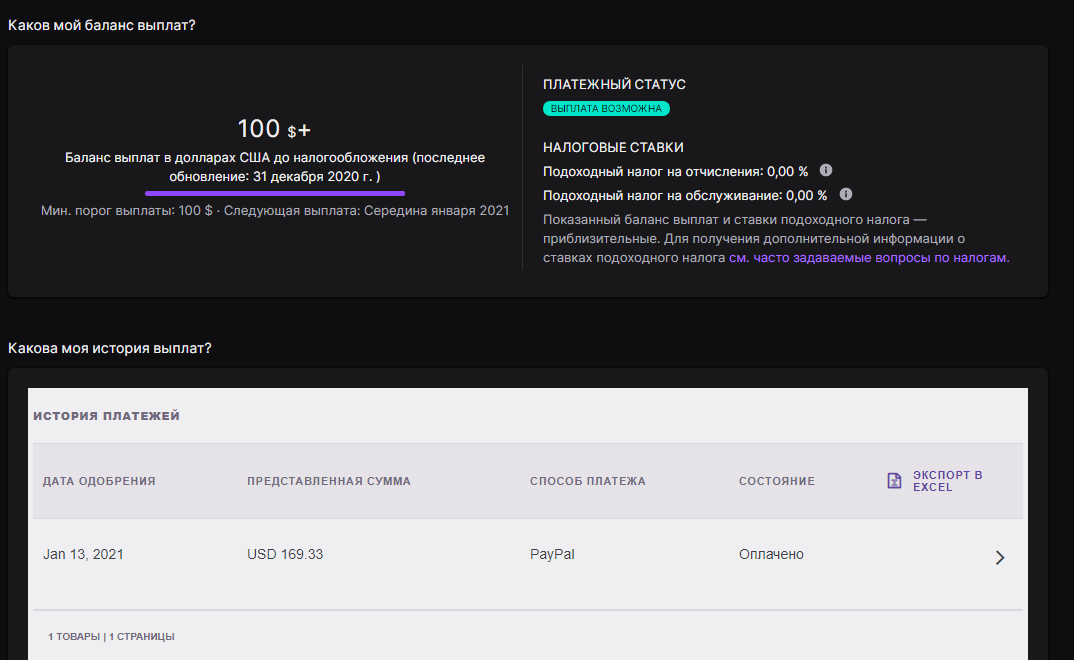Click PayPal payment method cell
This screenshot has width=1074, height=660.
(x=552, y=554)
